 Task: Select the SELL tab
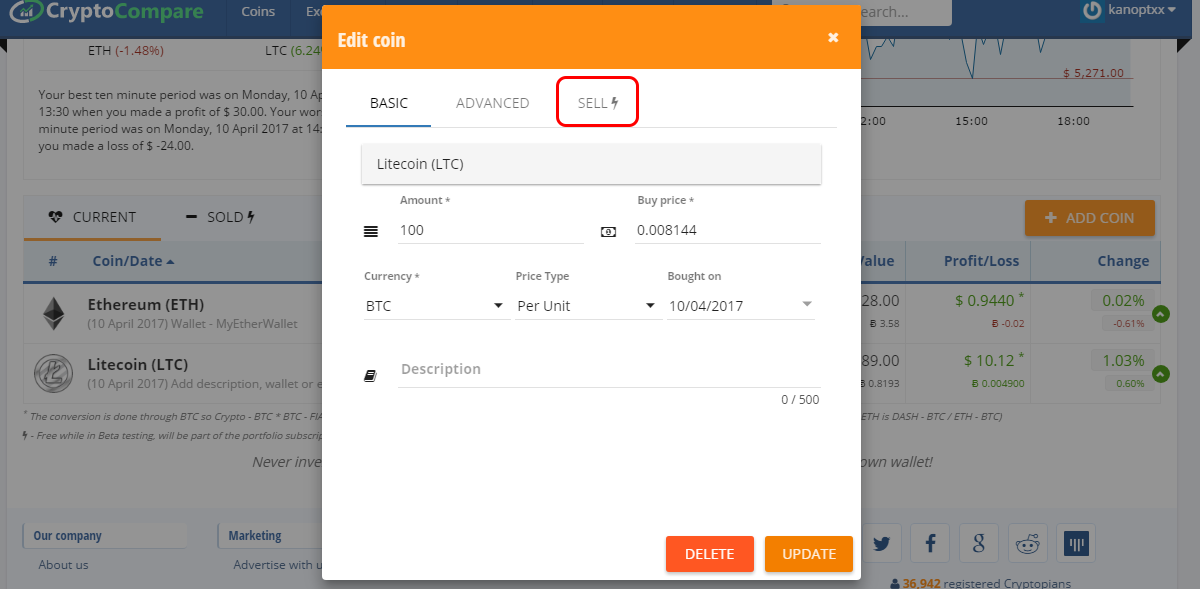coord(598,103)
